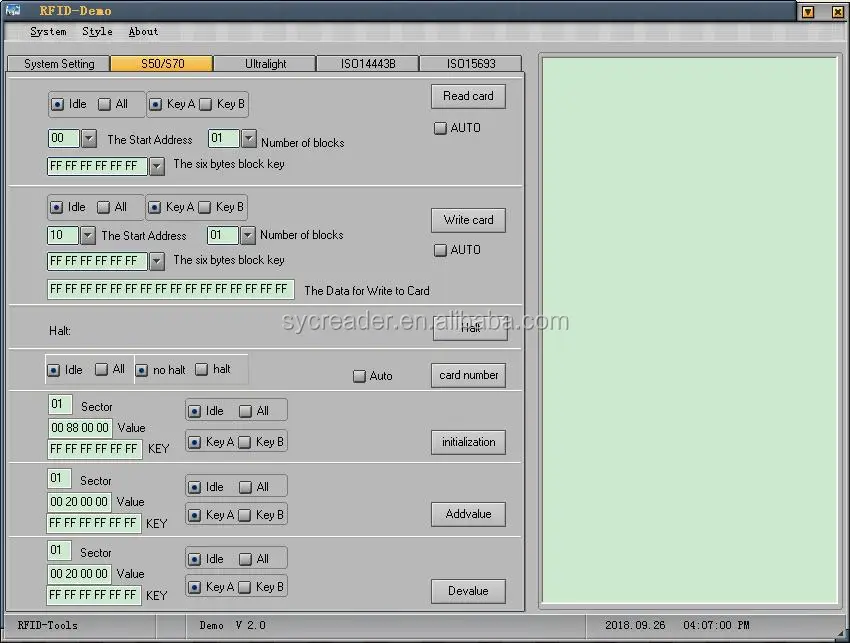Click the card number button
This screenshot has width=850, height=643.
[x=468, y=375]
